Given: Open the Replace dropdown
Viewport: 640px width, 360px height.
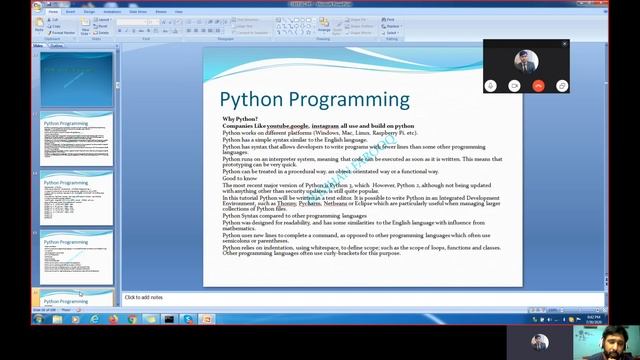Looking at the screenshot, I should (x=391, y=26).
